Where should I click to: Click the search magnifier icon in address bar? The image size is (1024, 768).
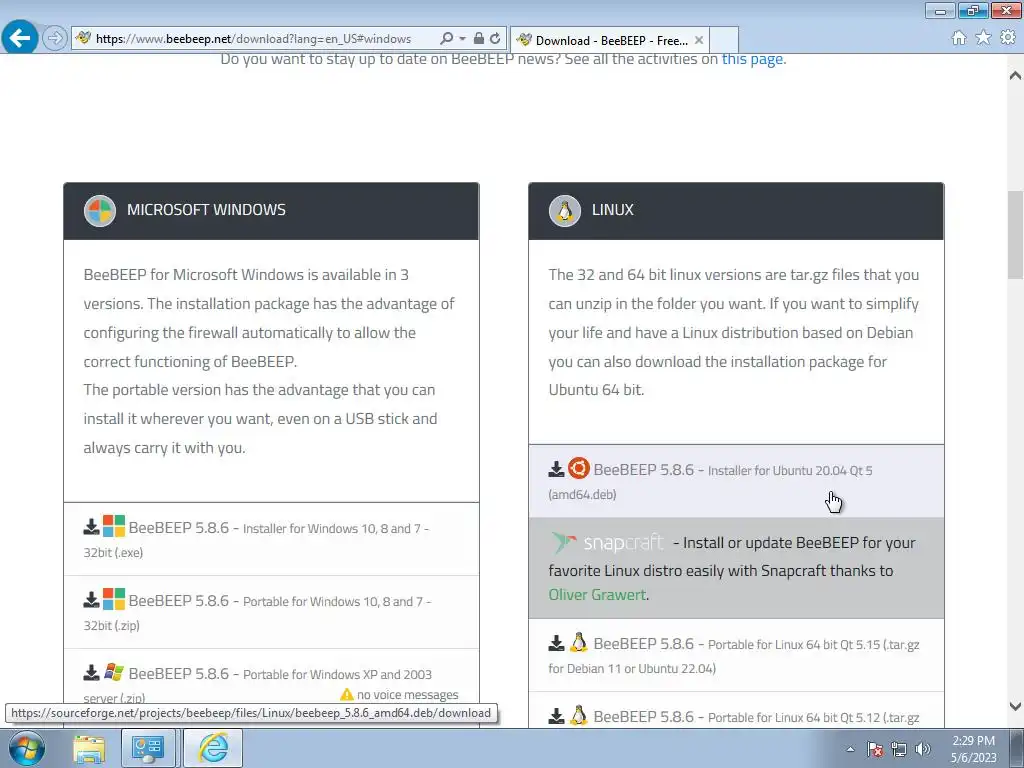point(447,39)
